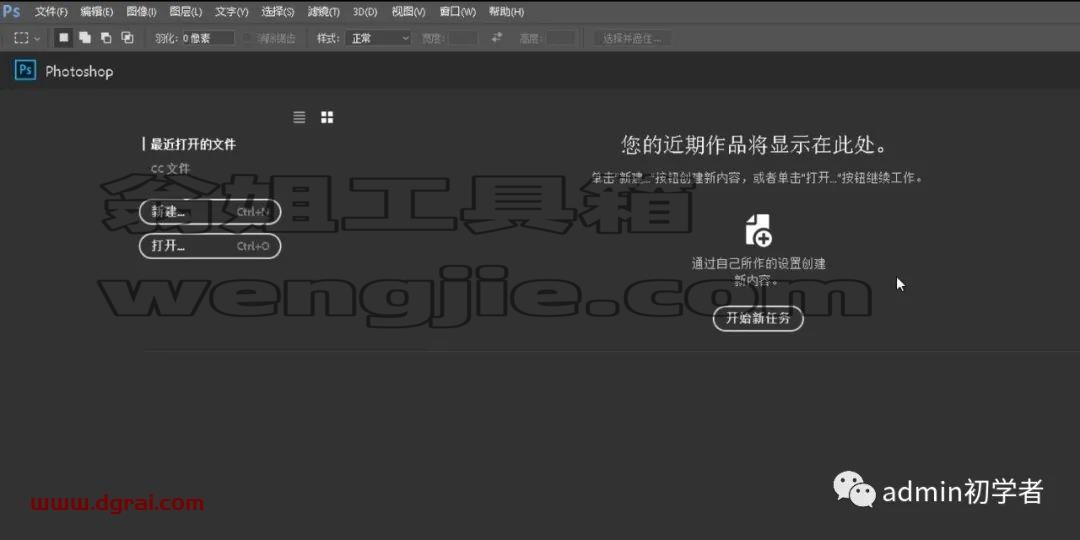
Task: Select the Add to selection icon
Action: tap(85, 39)
